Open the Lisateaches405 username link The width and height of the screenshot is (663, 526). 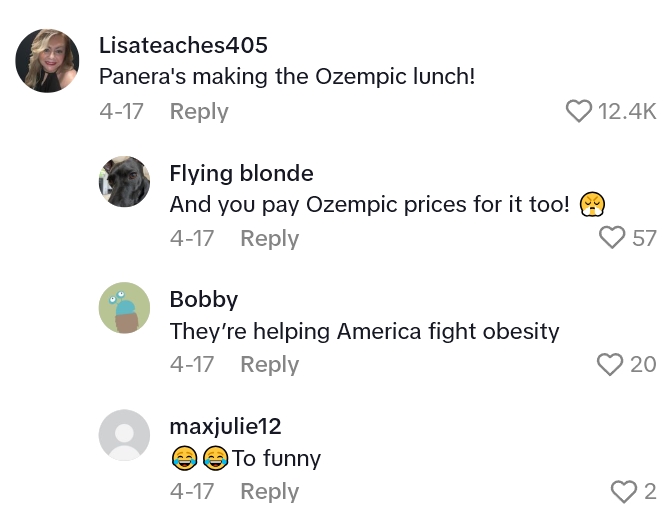pos(183,46)
